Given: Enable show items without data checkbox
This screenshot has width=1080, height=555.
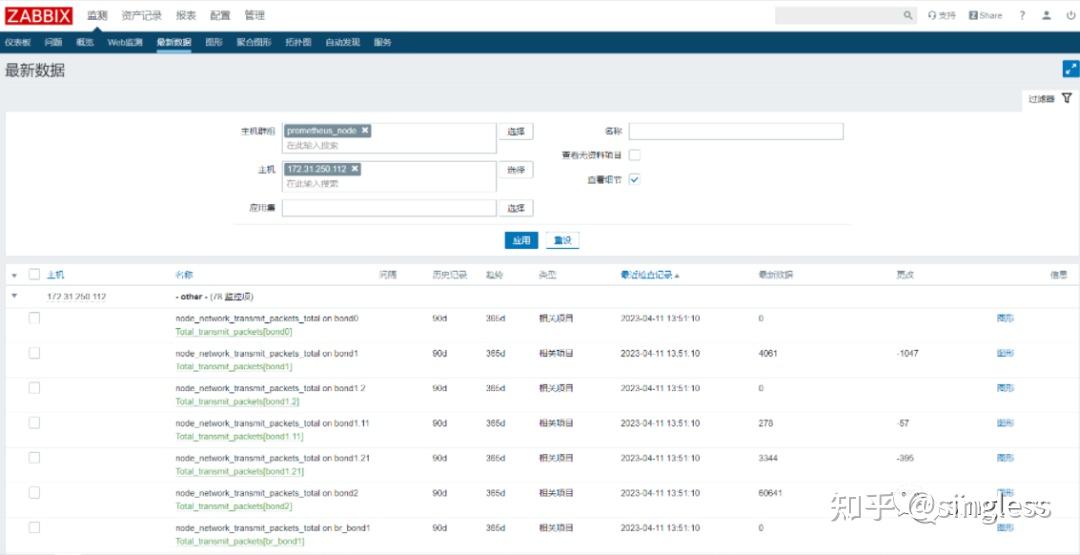Looking at the screenshot, I should [634, 155].
